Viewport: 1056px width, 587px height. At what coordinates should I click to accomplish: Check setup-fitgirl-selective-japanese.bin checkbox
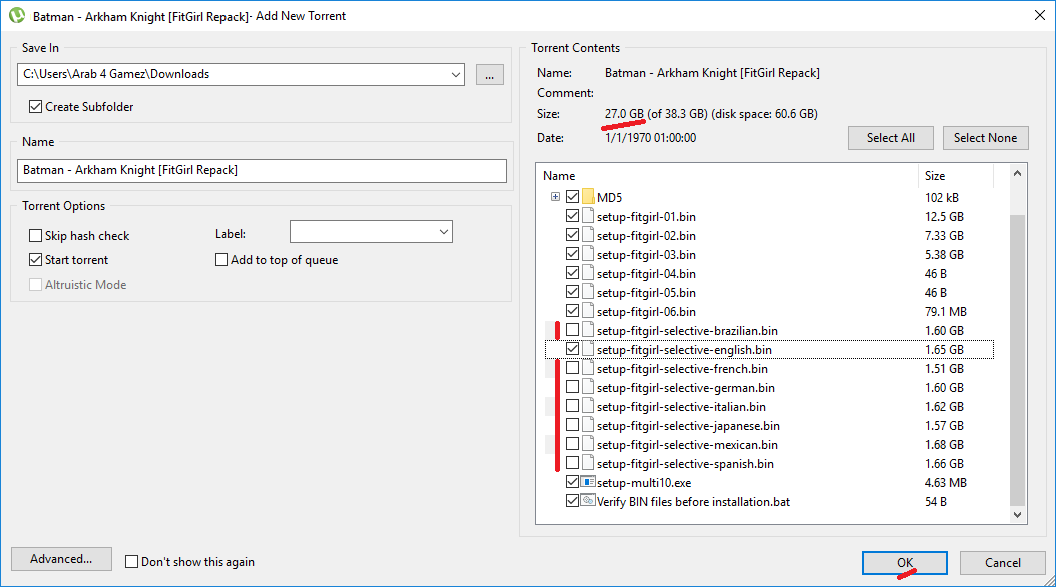pos(572,425)
